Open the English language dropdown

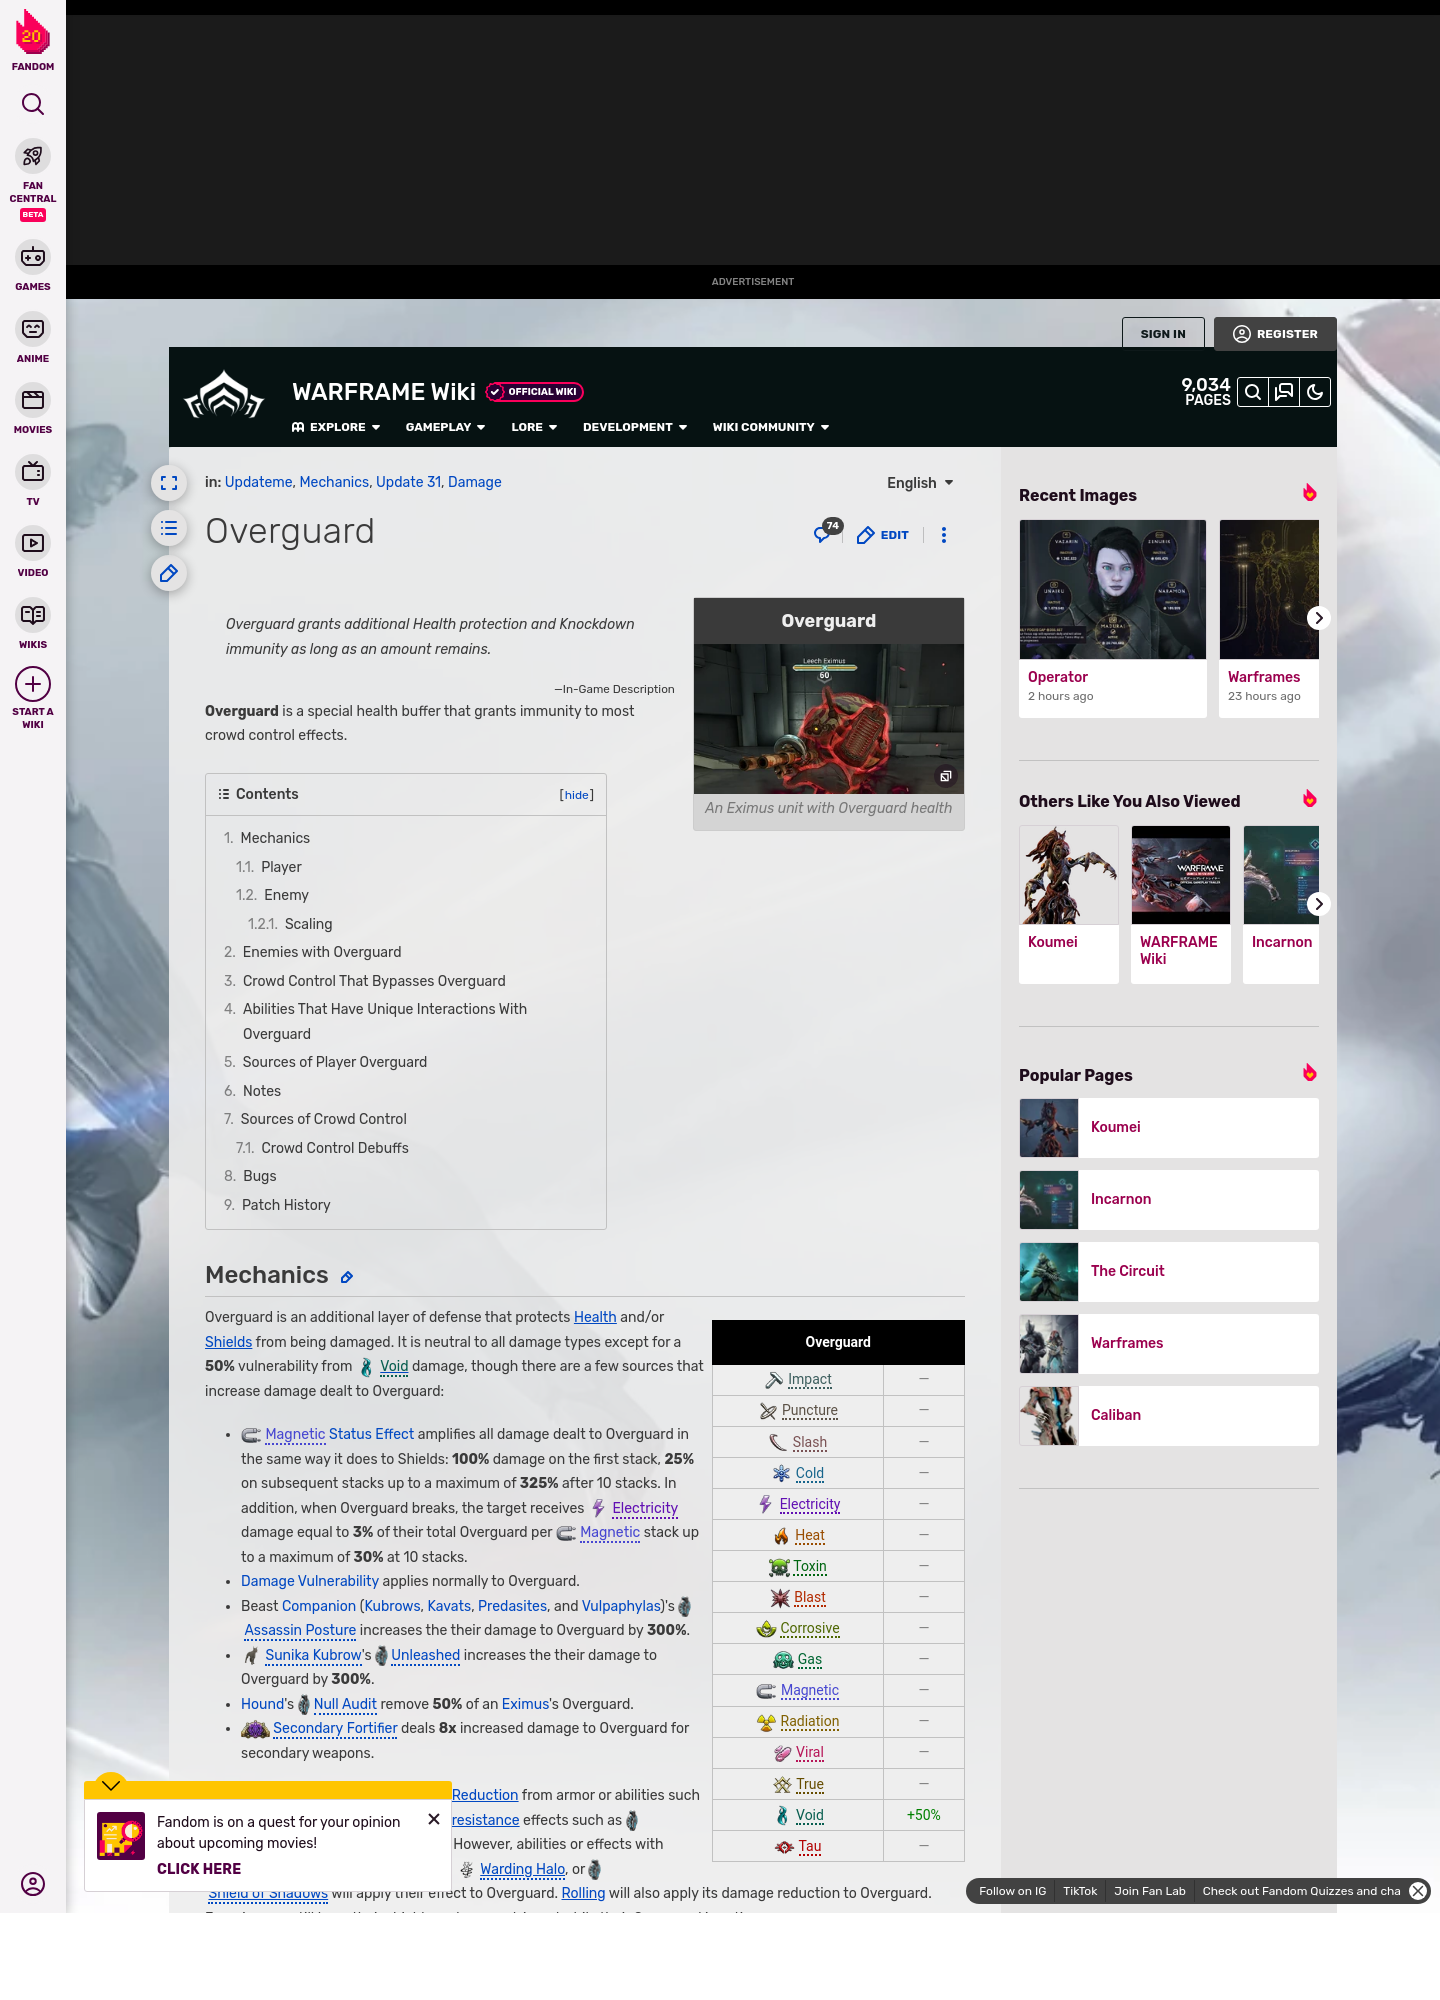pos(920,483)
